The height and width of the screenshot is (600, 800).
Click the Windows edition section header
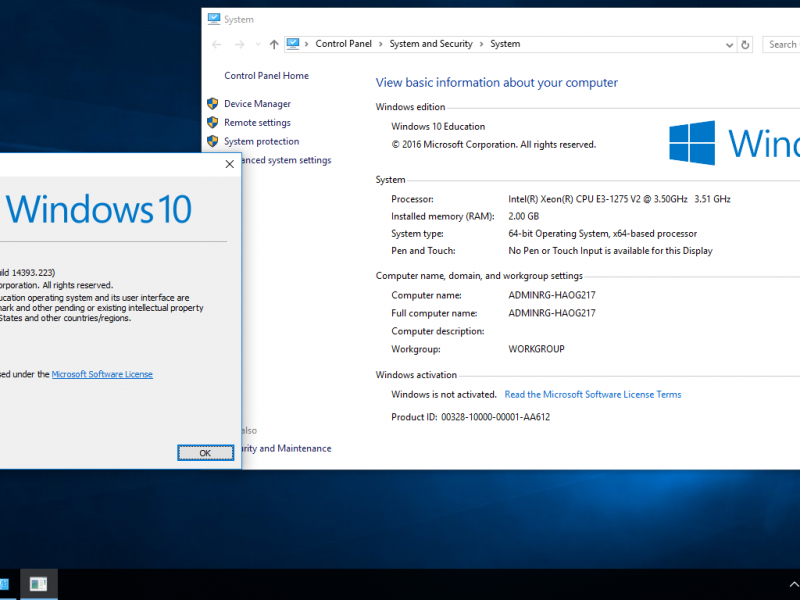point(410,107)
